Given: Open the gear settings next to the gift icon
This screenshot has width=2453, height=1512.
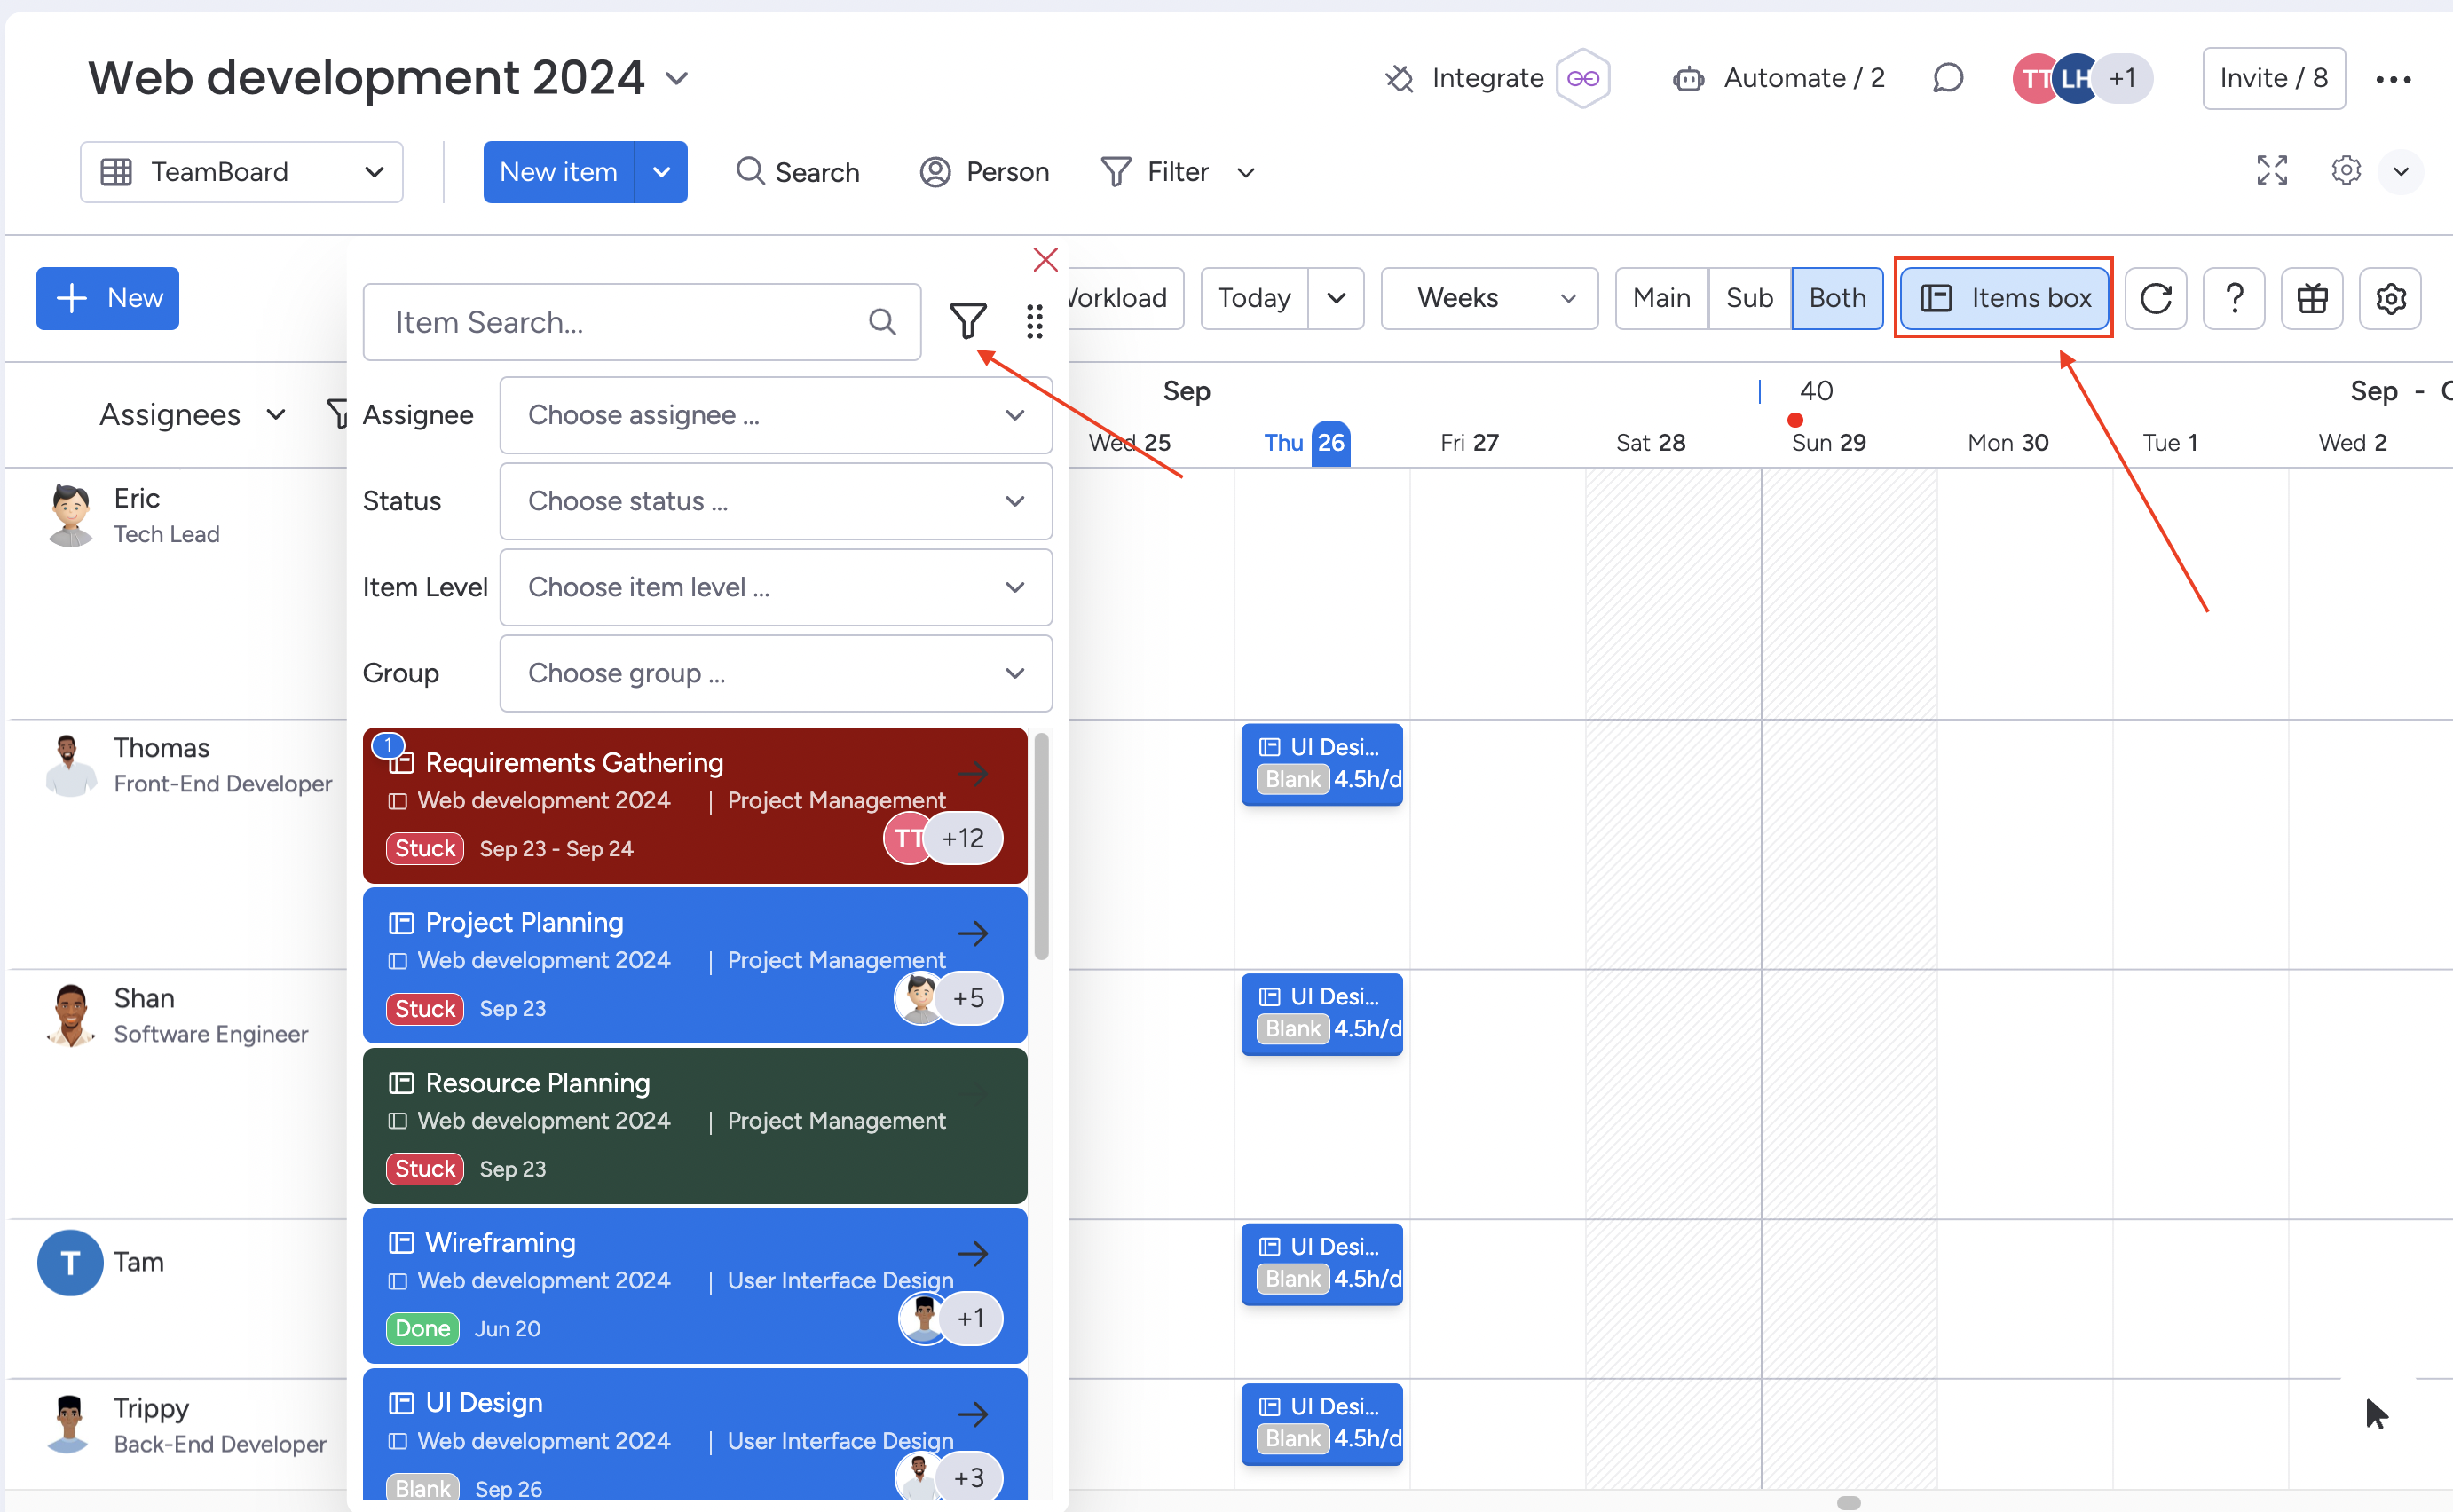Looking at the screenshot, I should coord(2389,298).
